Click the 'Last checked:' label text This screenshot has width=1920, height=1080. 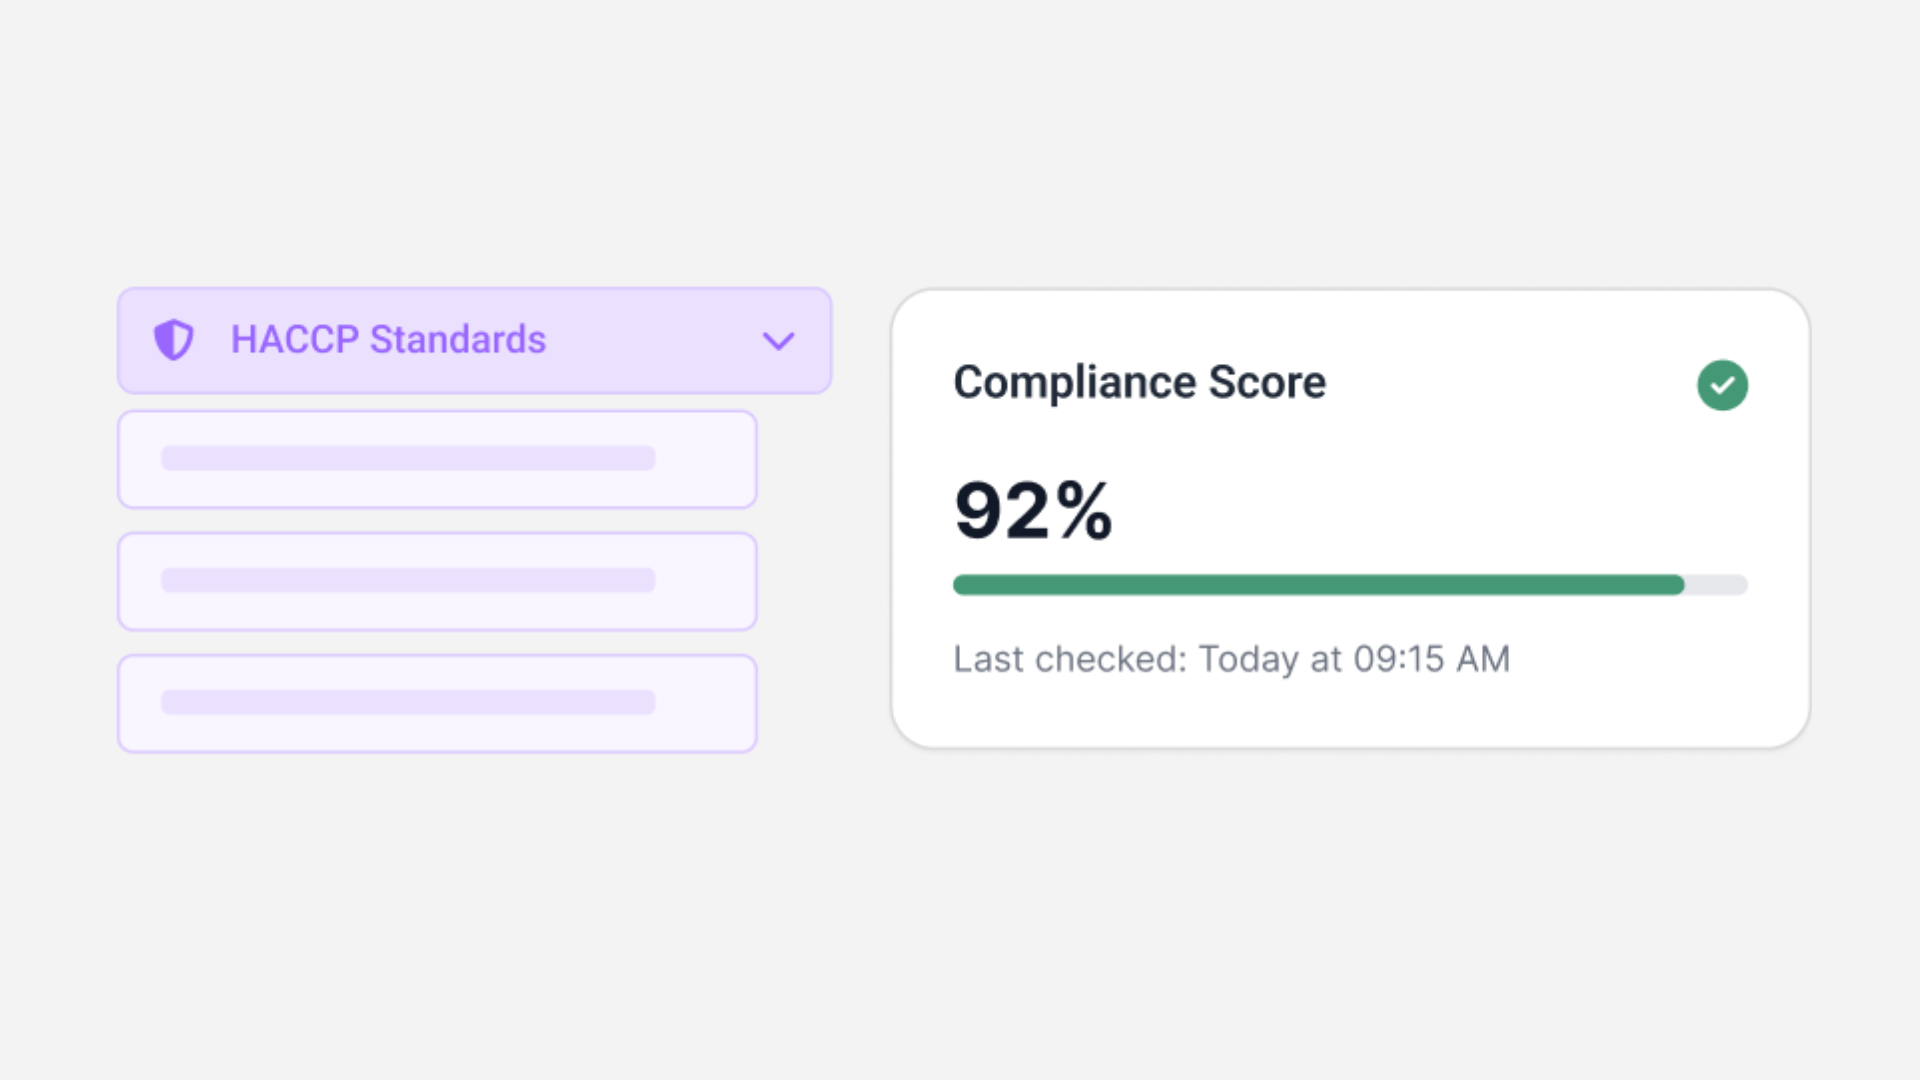pos(1069,659)
